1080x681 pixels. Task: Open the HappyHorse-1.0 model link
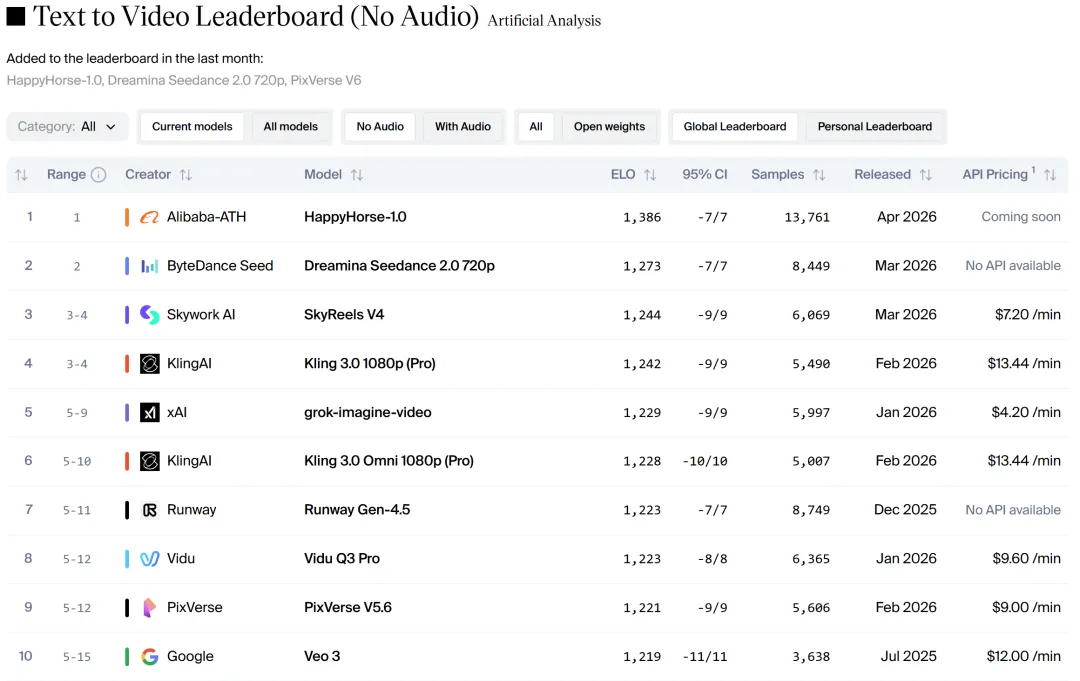pos(355,217)
